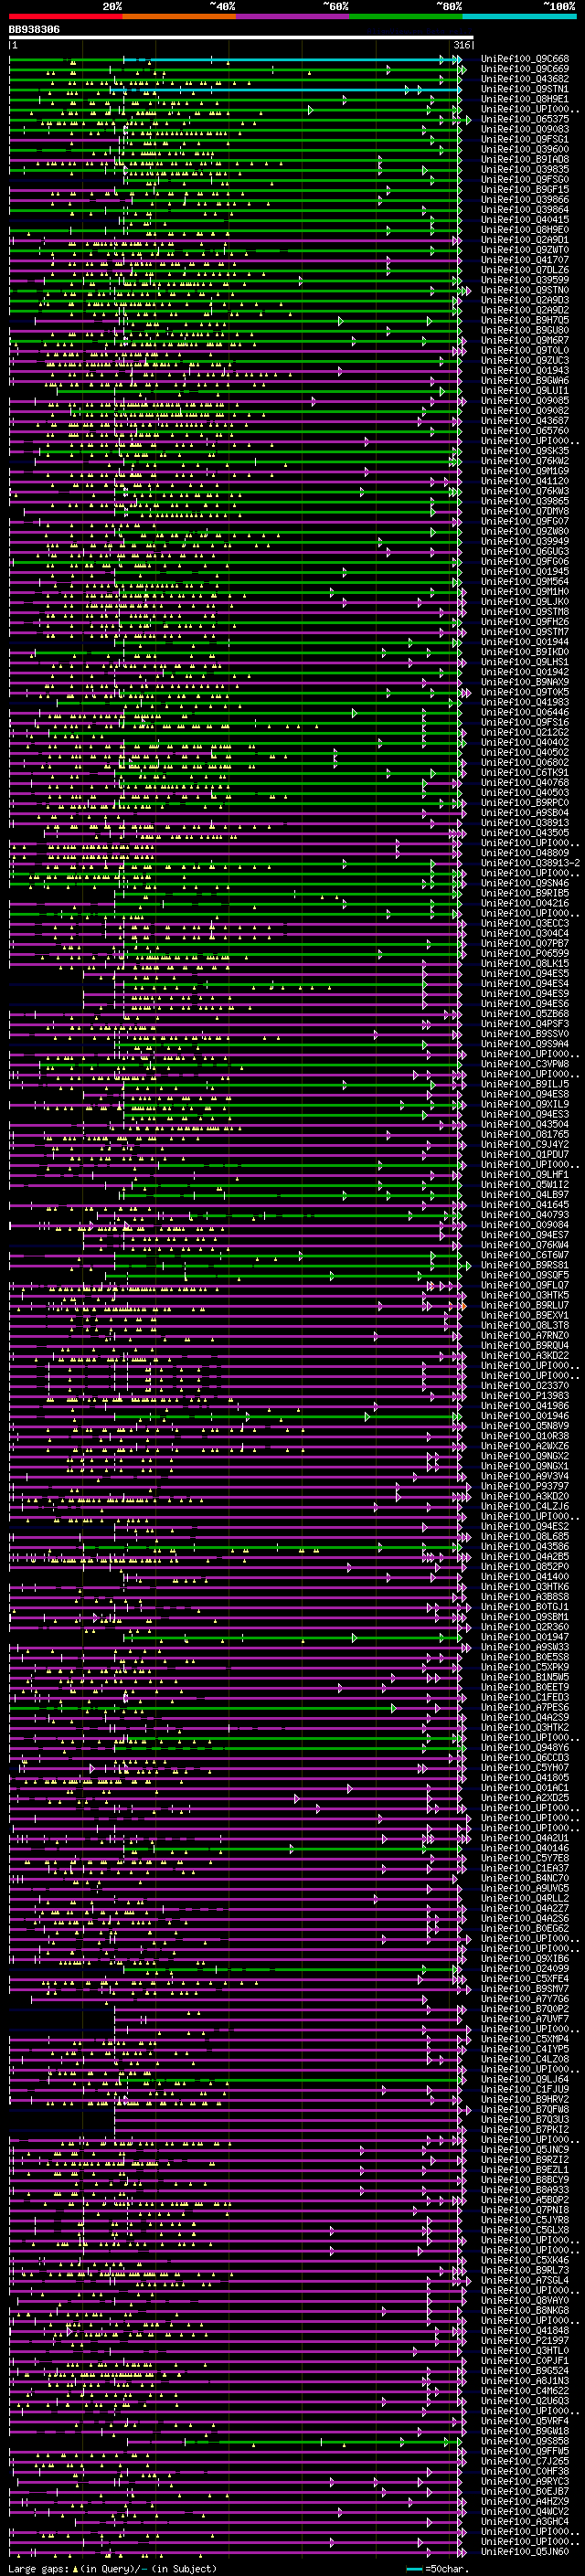Screen dimensions: 585x2576
Task: Select UniRef100_Q9LUI1 entry
Action: tap(525, 390)
